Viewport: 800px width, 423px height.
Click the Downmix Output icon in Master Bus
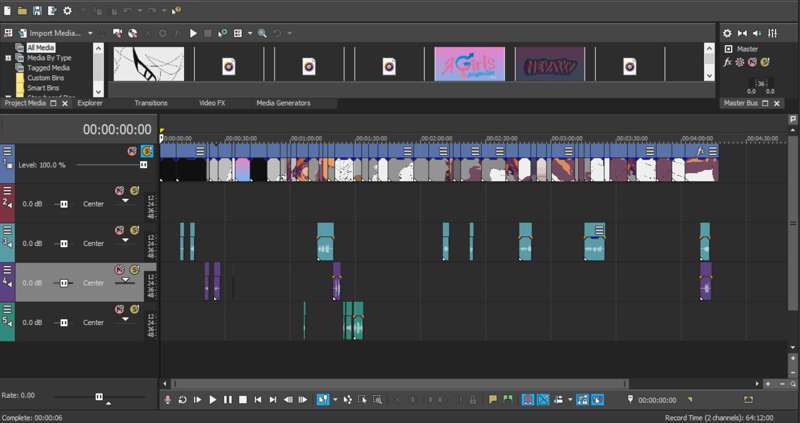pyautogui.click(x=742, y=33)
